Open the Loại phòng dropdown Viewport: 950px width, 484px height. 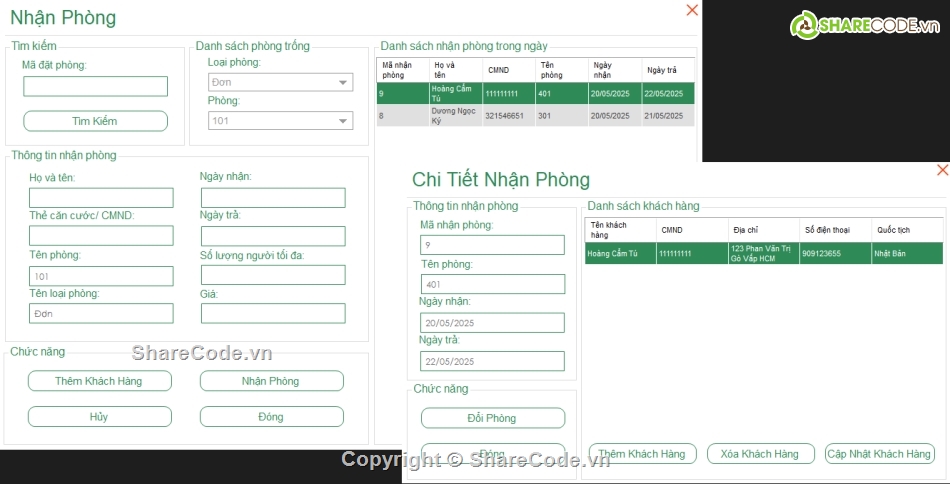pos(280,82)
